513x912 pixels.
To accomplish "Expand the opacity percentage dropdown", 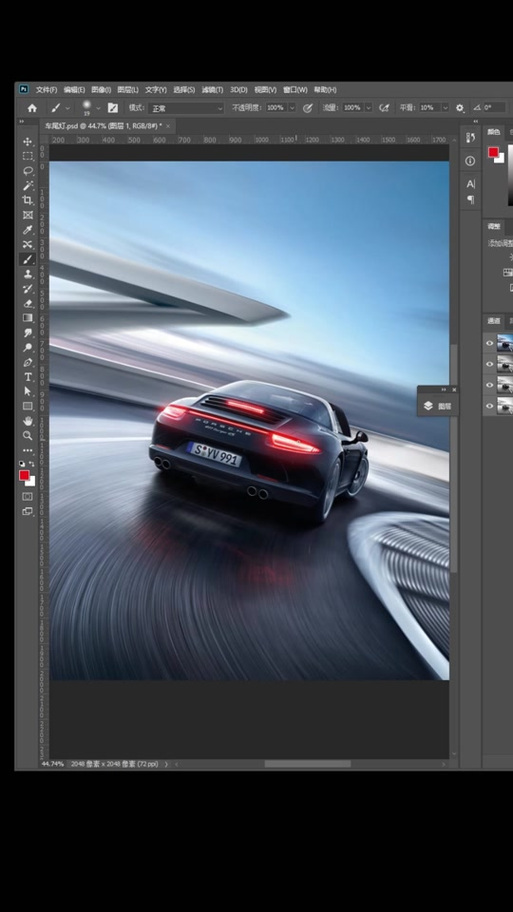I will pyautogui.click(x=292, y=108).
